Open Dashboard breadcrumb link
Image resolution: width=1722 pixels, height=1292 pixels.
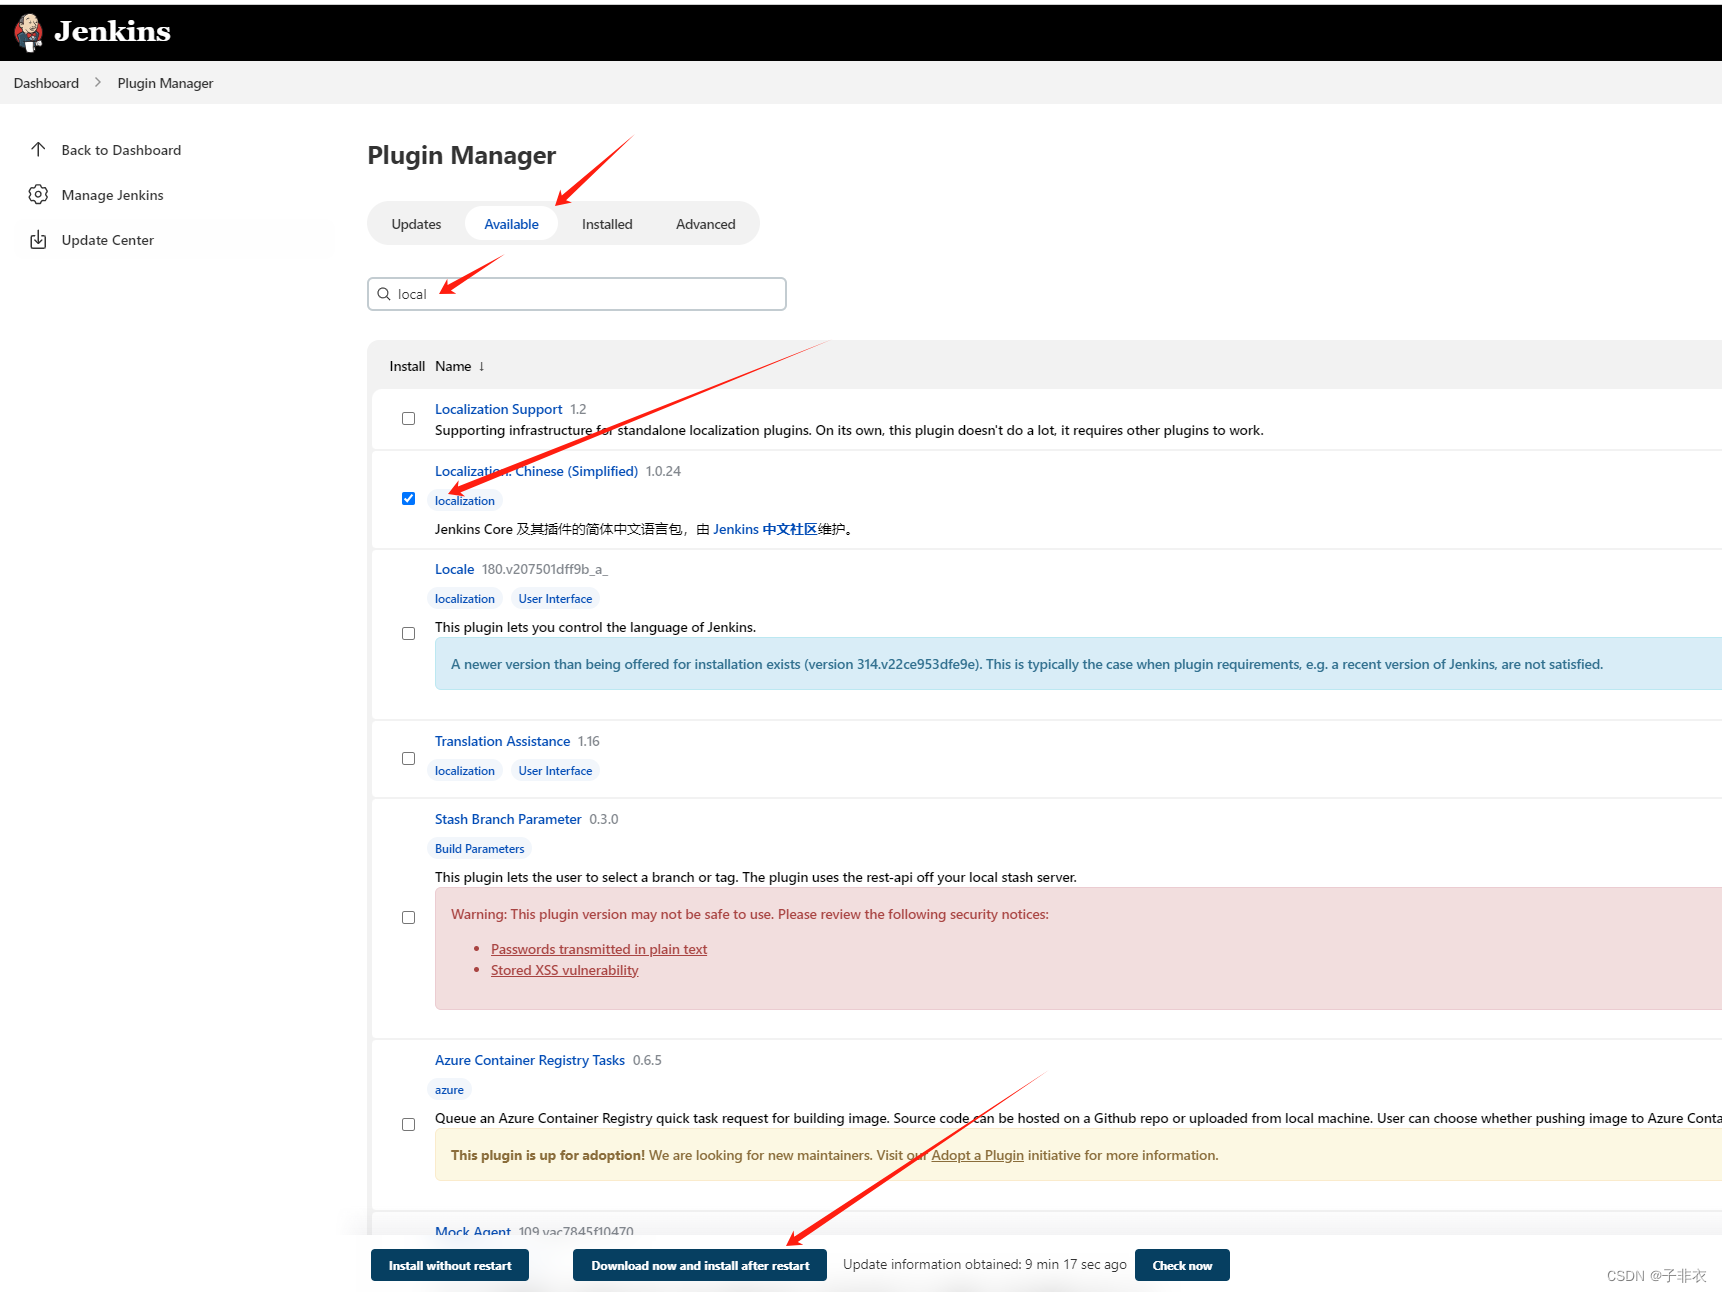(x=46, y=83)
